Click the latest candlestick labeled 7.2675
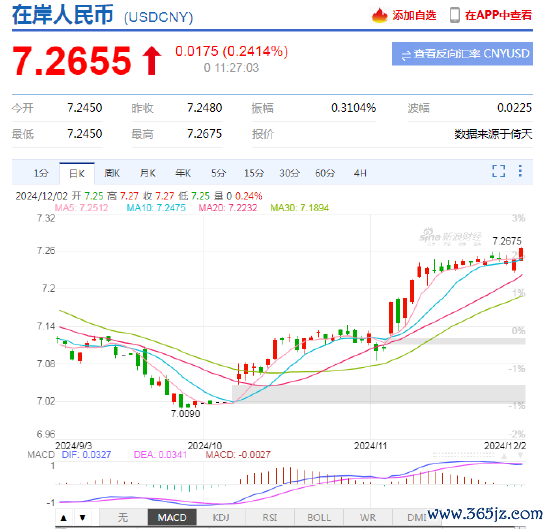550x529 pixels. [x=522, y=254]
